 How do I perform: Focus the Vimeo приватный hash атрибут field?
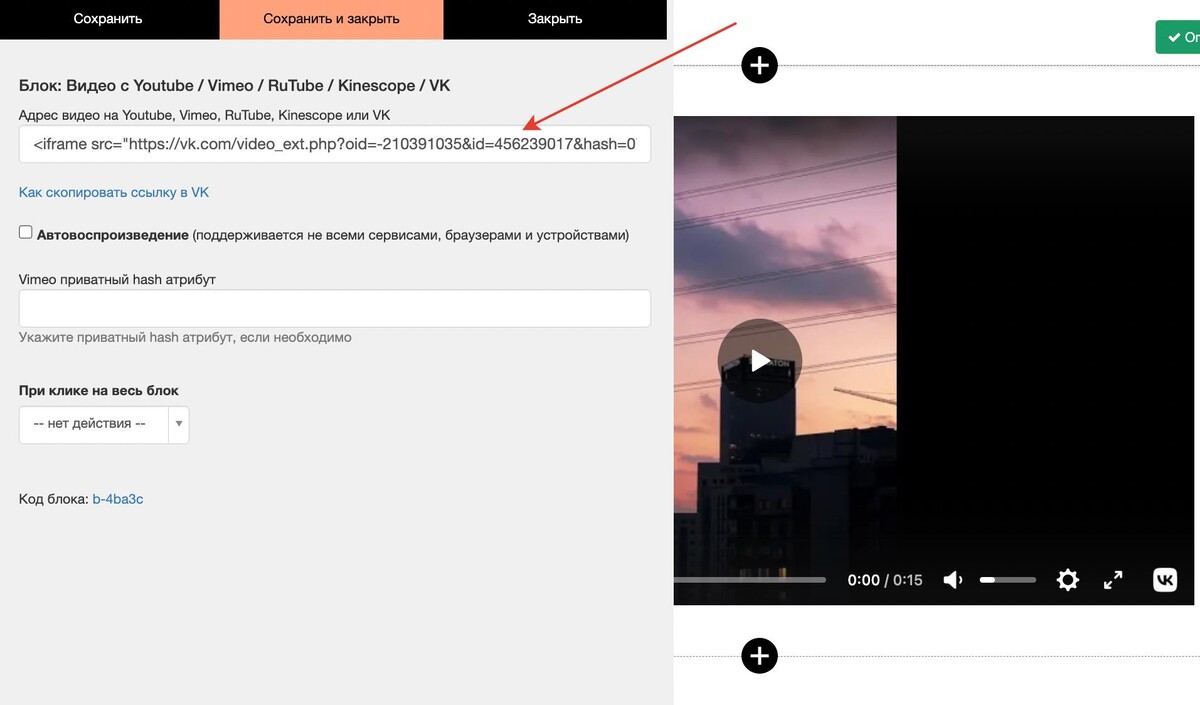(335, 308)
